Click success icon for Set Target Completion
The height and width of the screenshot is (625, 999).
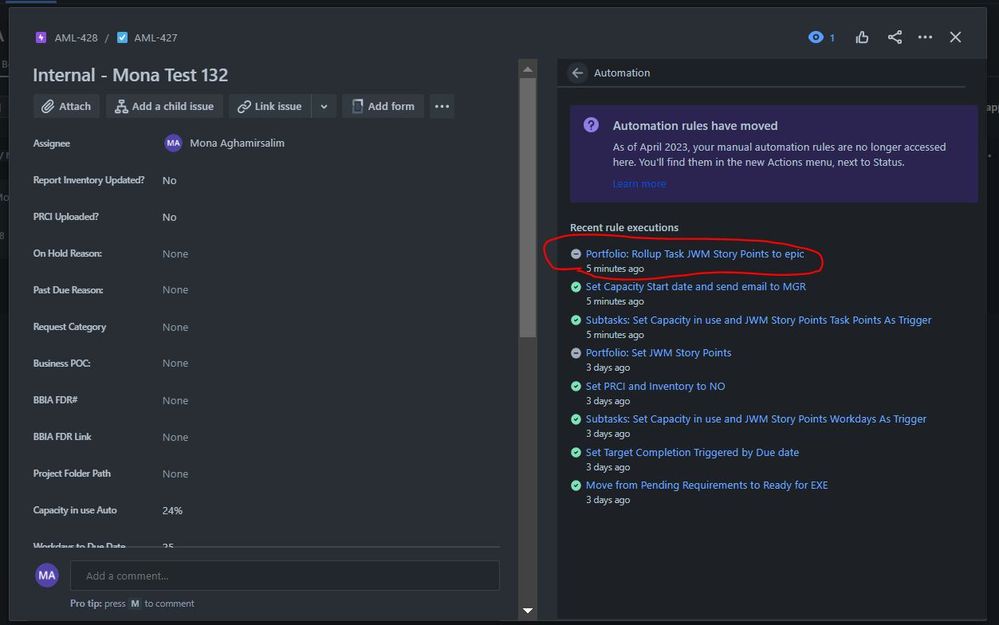click(x=576, y=452)
